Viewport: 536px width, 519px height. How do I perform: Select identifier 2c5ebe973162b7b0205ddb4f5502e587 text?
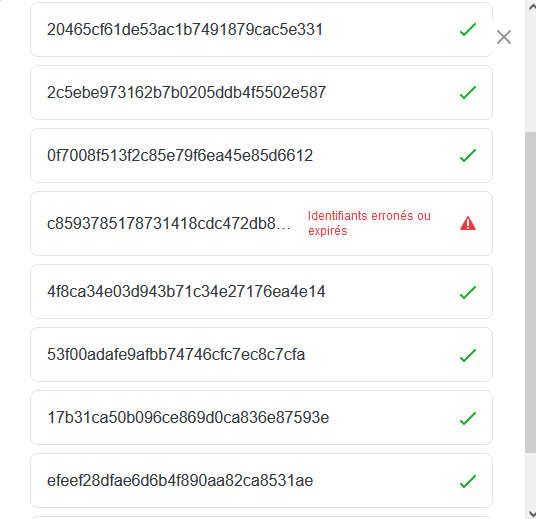pyautogui.click(x=186, y=92)
